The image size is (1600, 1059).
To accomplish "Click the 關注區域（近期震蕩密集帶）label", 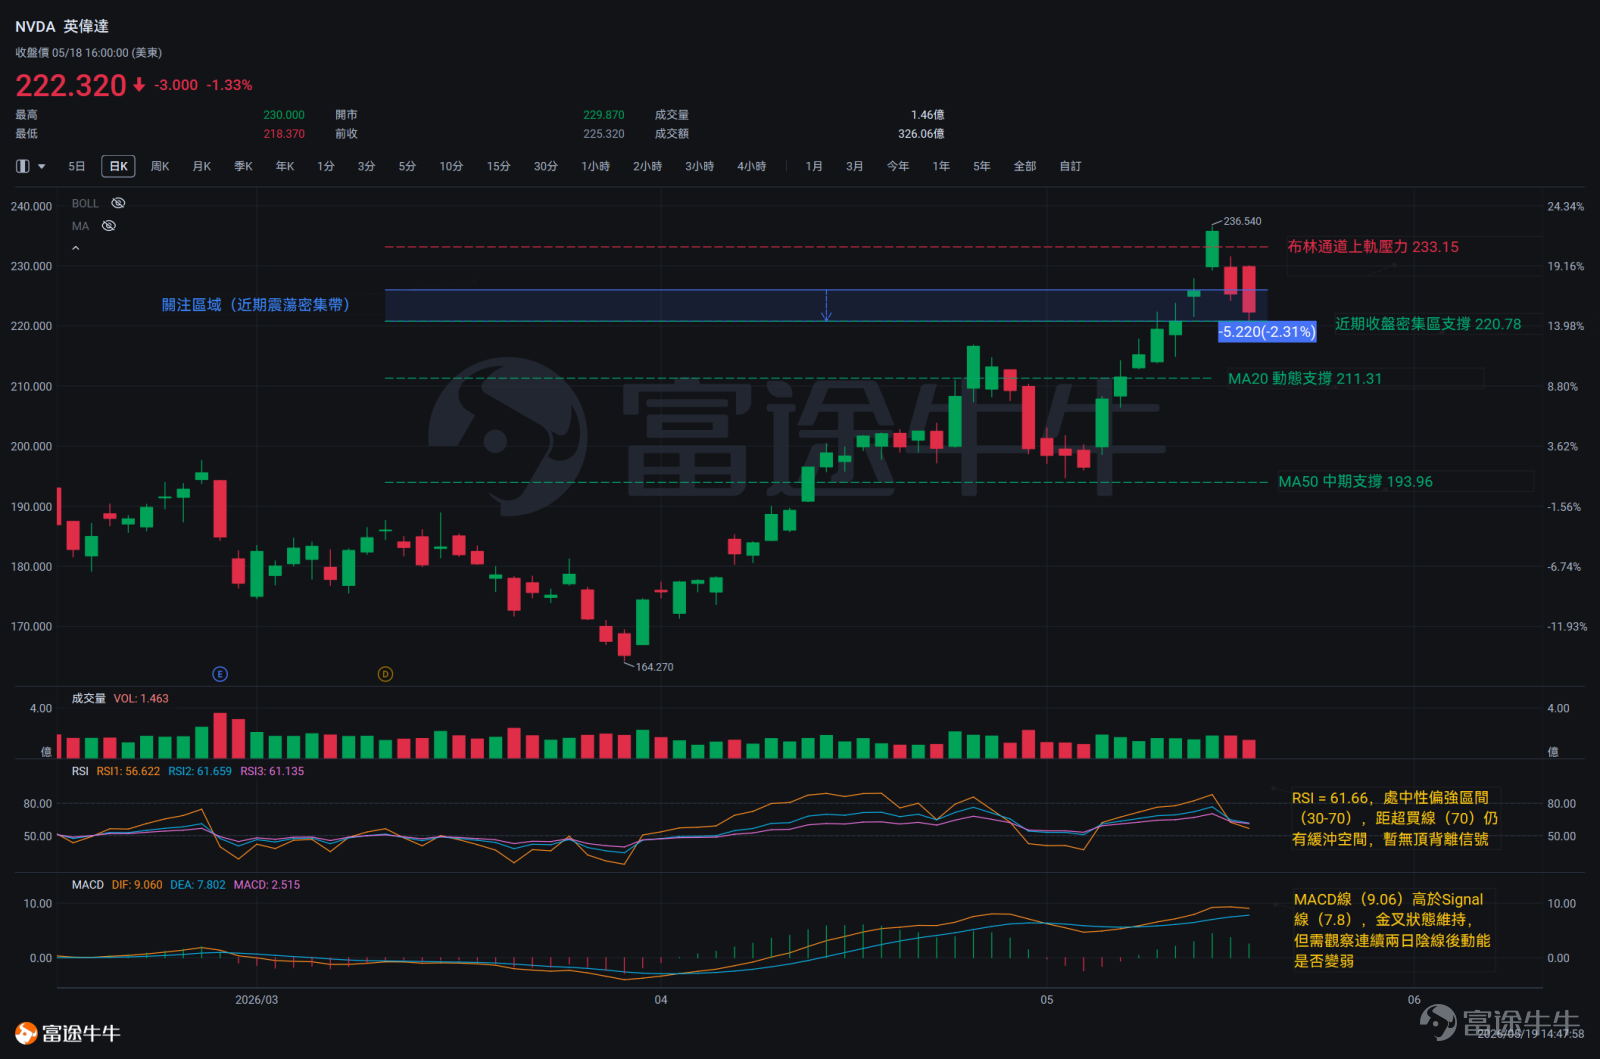I will (x=256, y=305).
